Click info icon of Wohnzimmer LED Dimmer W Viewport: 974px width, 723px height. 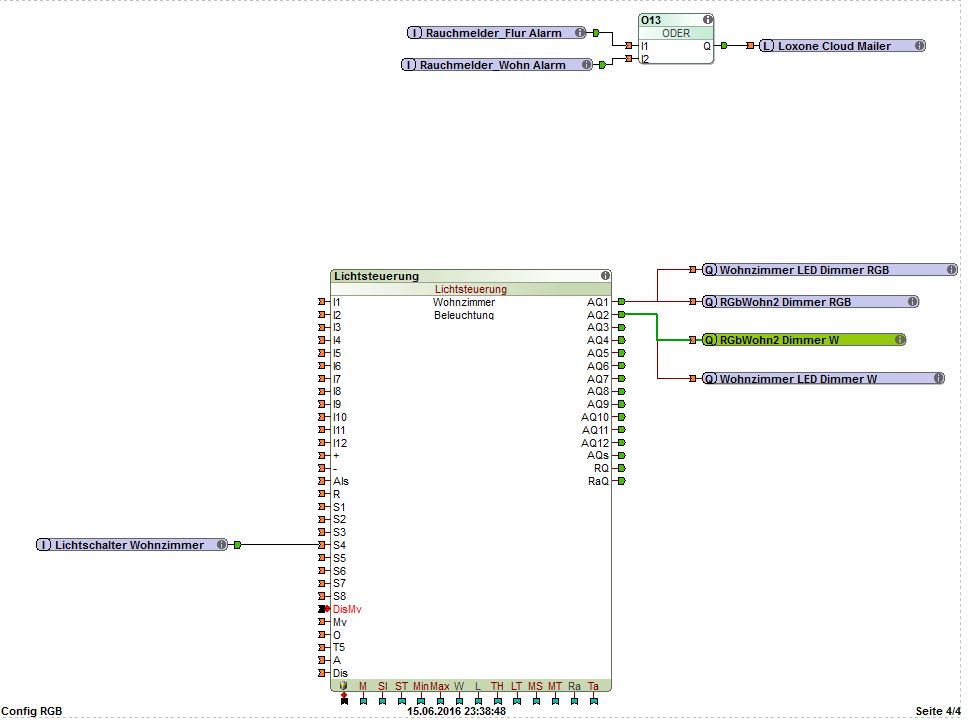(939, 378)
